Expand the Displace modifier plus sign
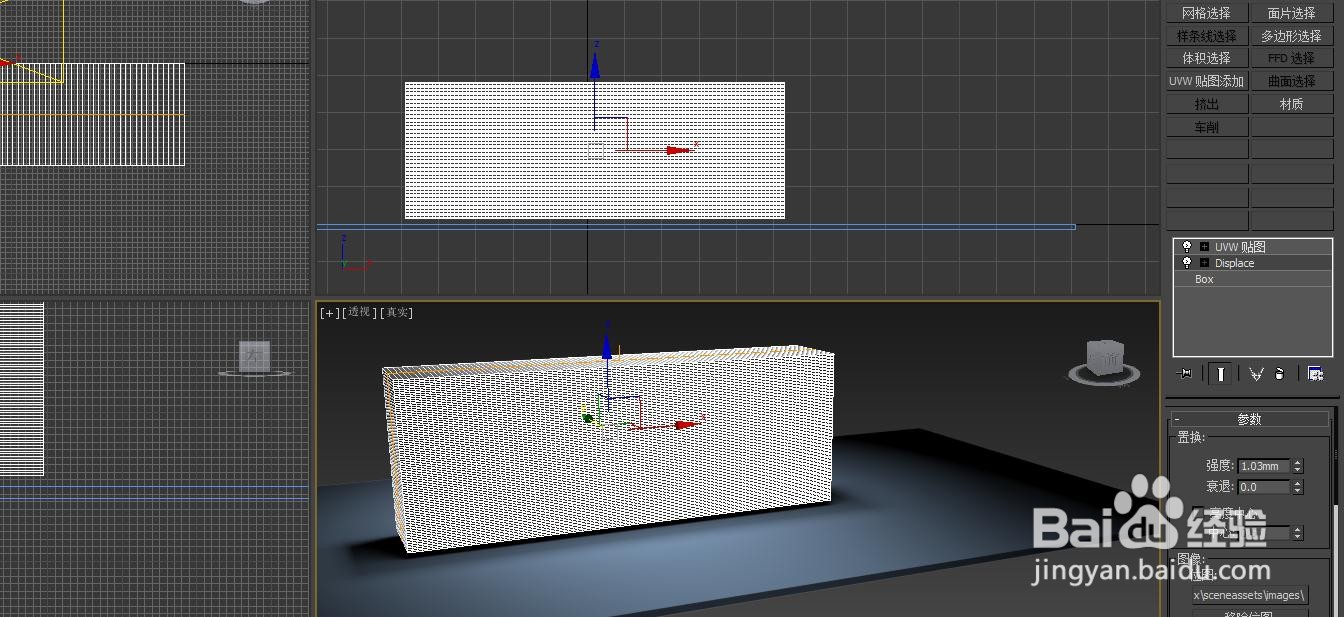The height and width of the screenshot is (617, 1344). click(1204, 263)
